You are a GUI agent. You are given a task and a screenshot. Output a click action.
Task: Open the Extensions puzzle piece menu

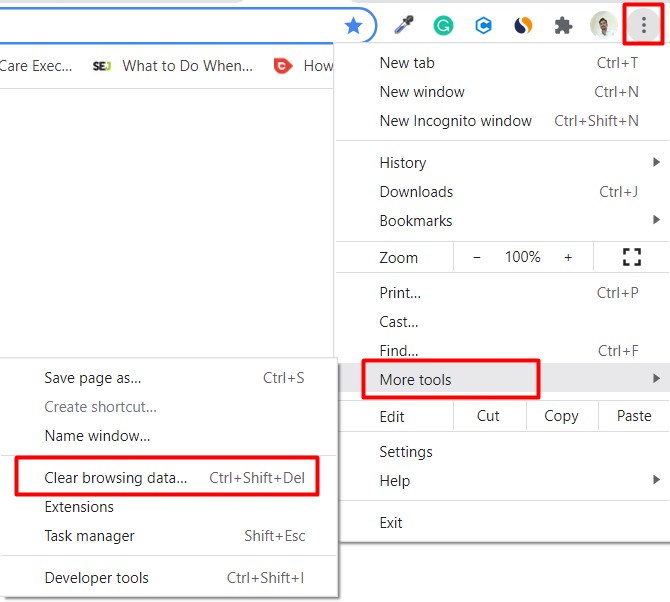tap(563, 26)
